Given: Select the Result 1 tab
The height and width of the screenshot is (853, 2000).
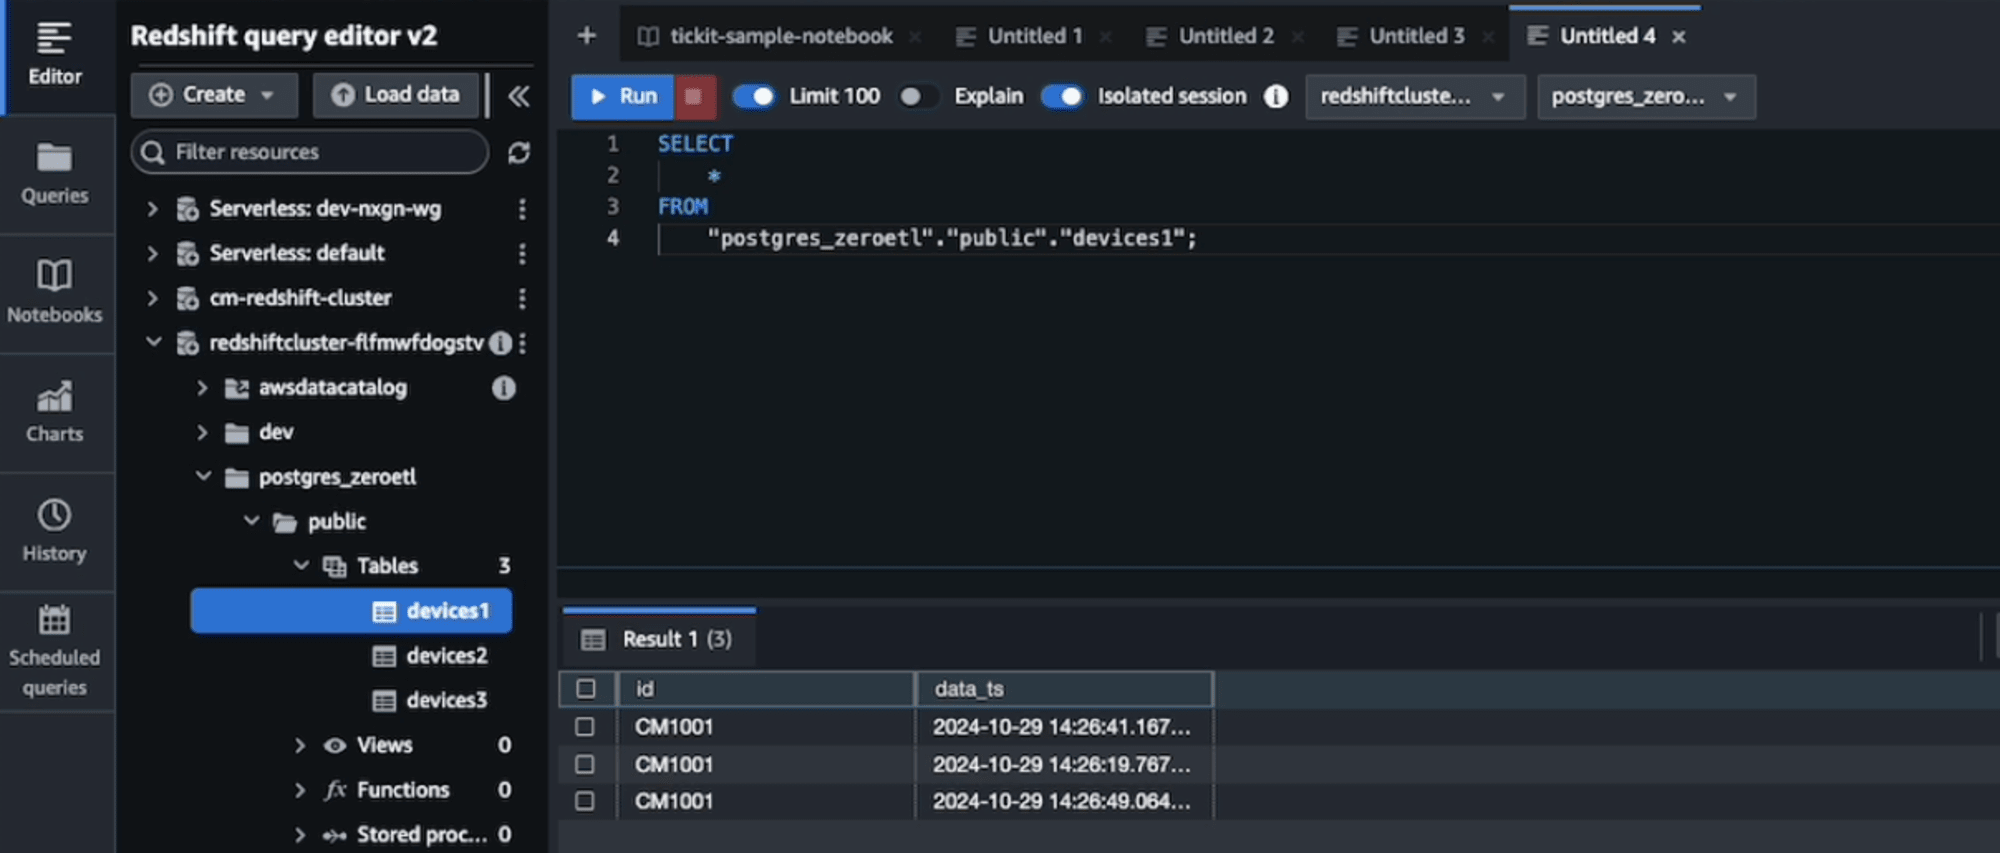Looking at the screenshot, I should point(660,639).
